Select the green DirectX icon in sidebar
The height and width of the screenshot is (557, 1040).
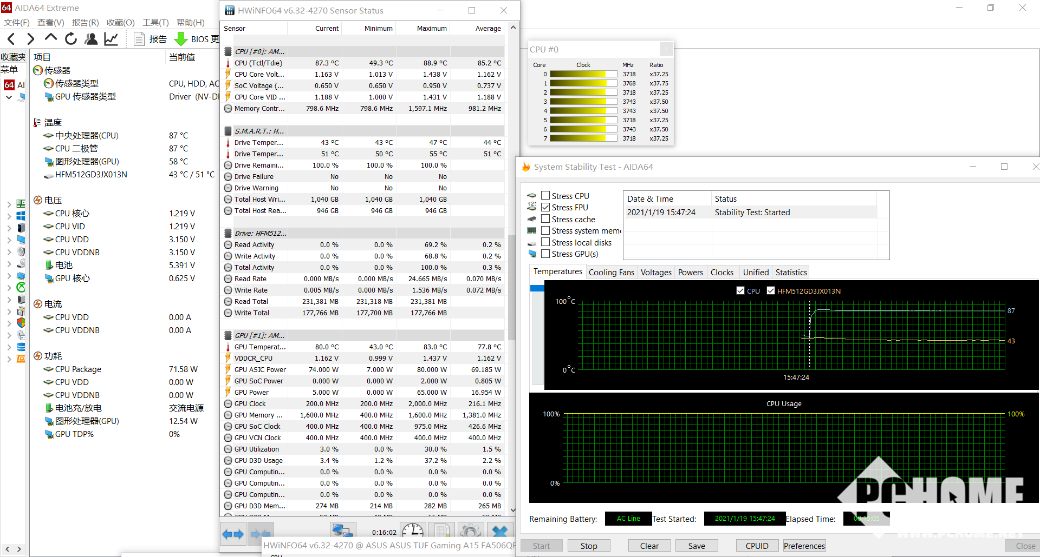[x=21, y=286]
